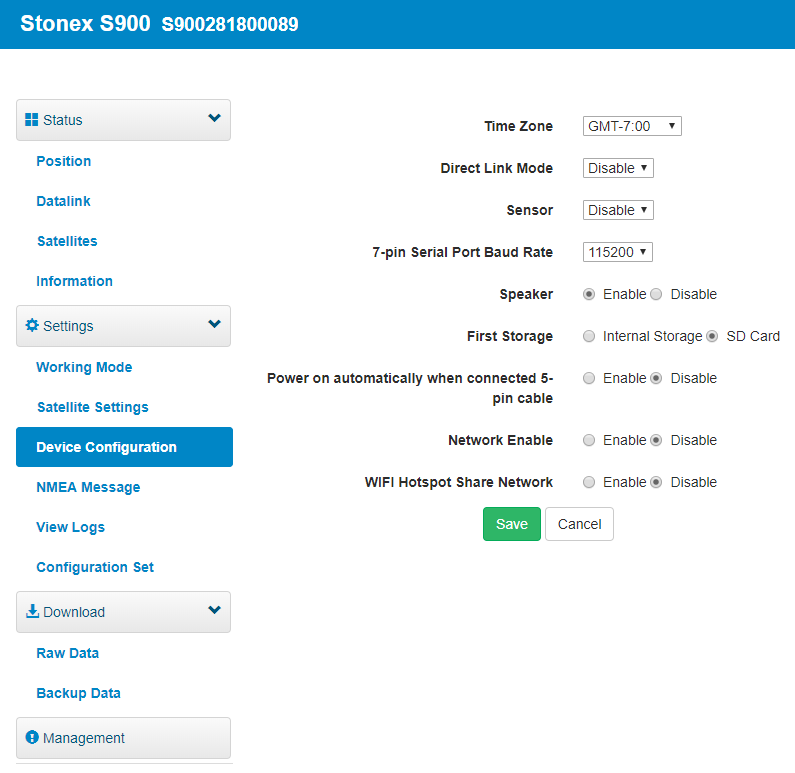Set Network Enable to Enable
Image resolution: width=795 pixels, height=773 pixels.
pyautogui.click(x=589, y=440)
